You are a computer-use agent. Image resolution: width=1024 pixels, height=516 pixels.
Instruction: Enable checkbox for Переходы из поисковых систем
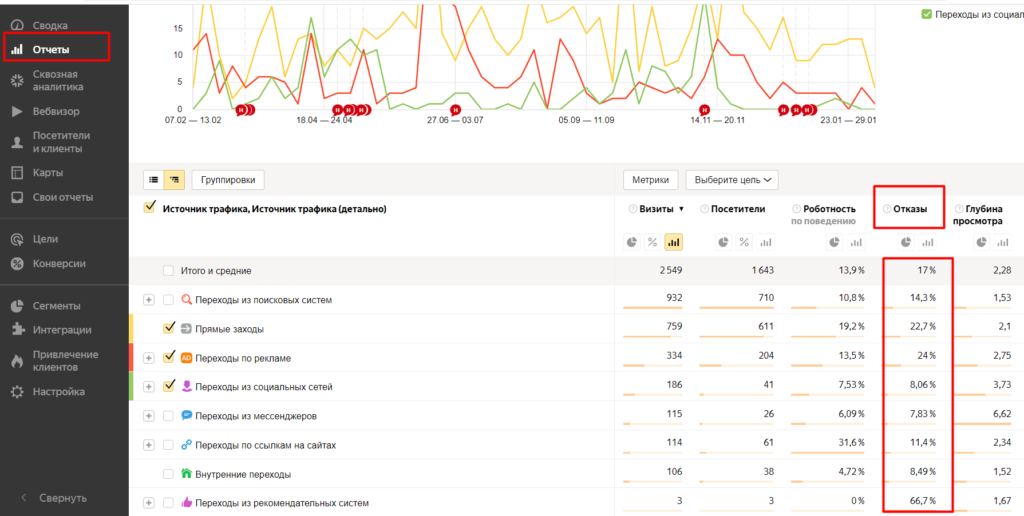168,300
